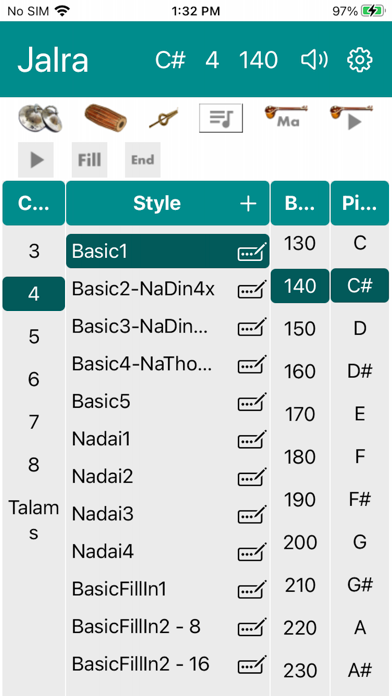The height and width of the screenshot is (696, 392).
Task: Choose the BasicFillIn1 style
Action: tap(119, 589)
